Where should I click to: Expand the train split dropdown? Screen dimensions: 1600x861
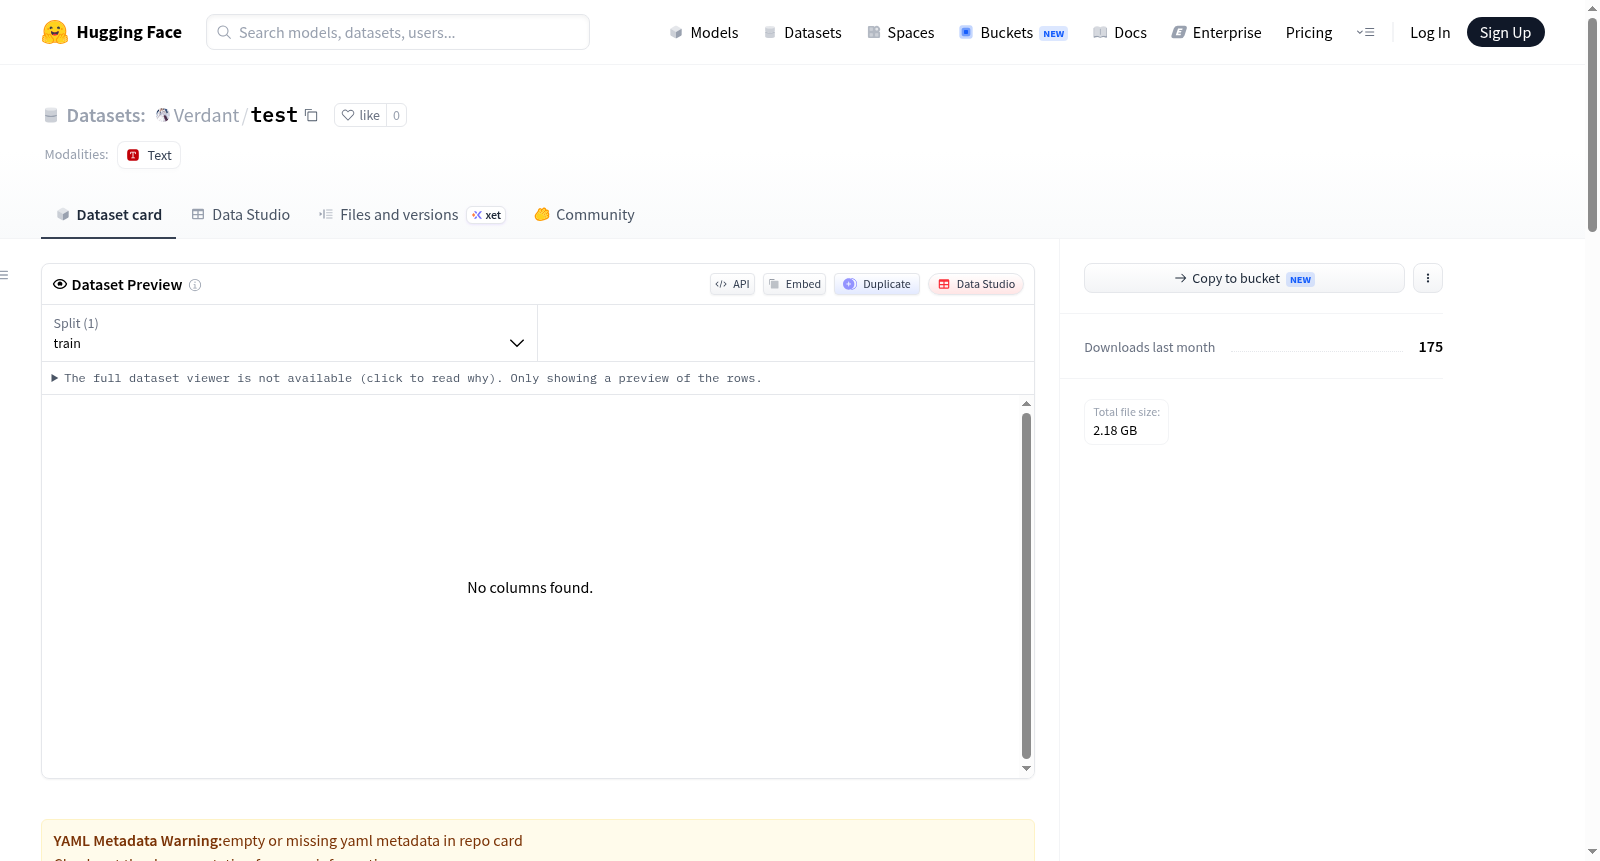coord(289,333)
